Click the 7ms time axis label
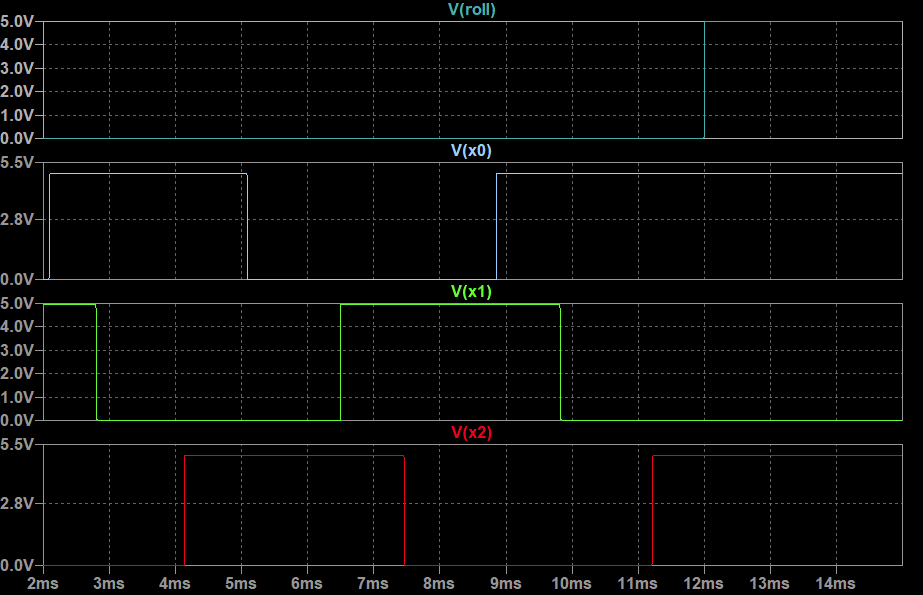 [x=373, y=583]
